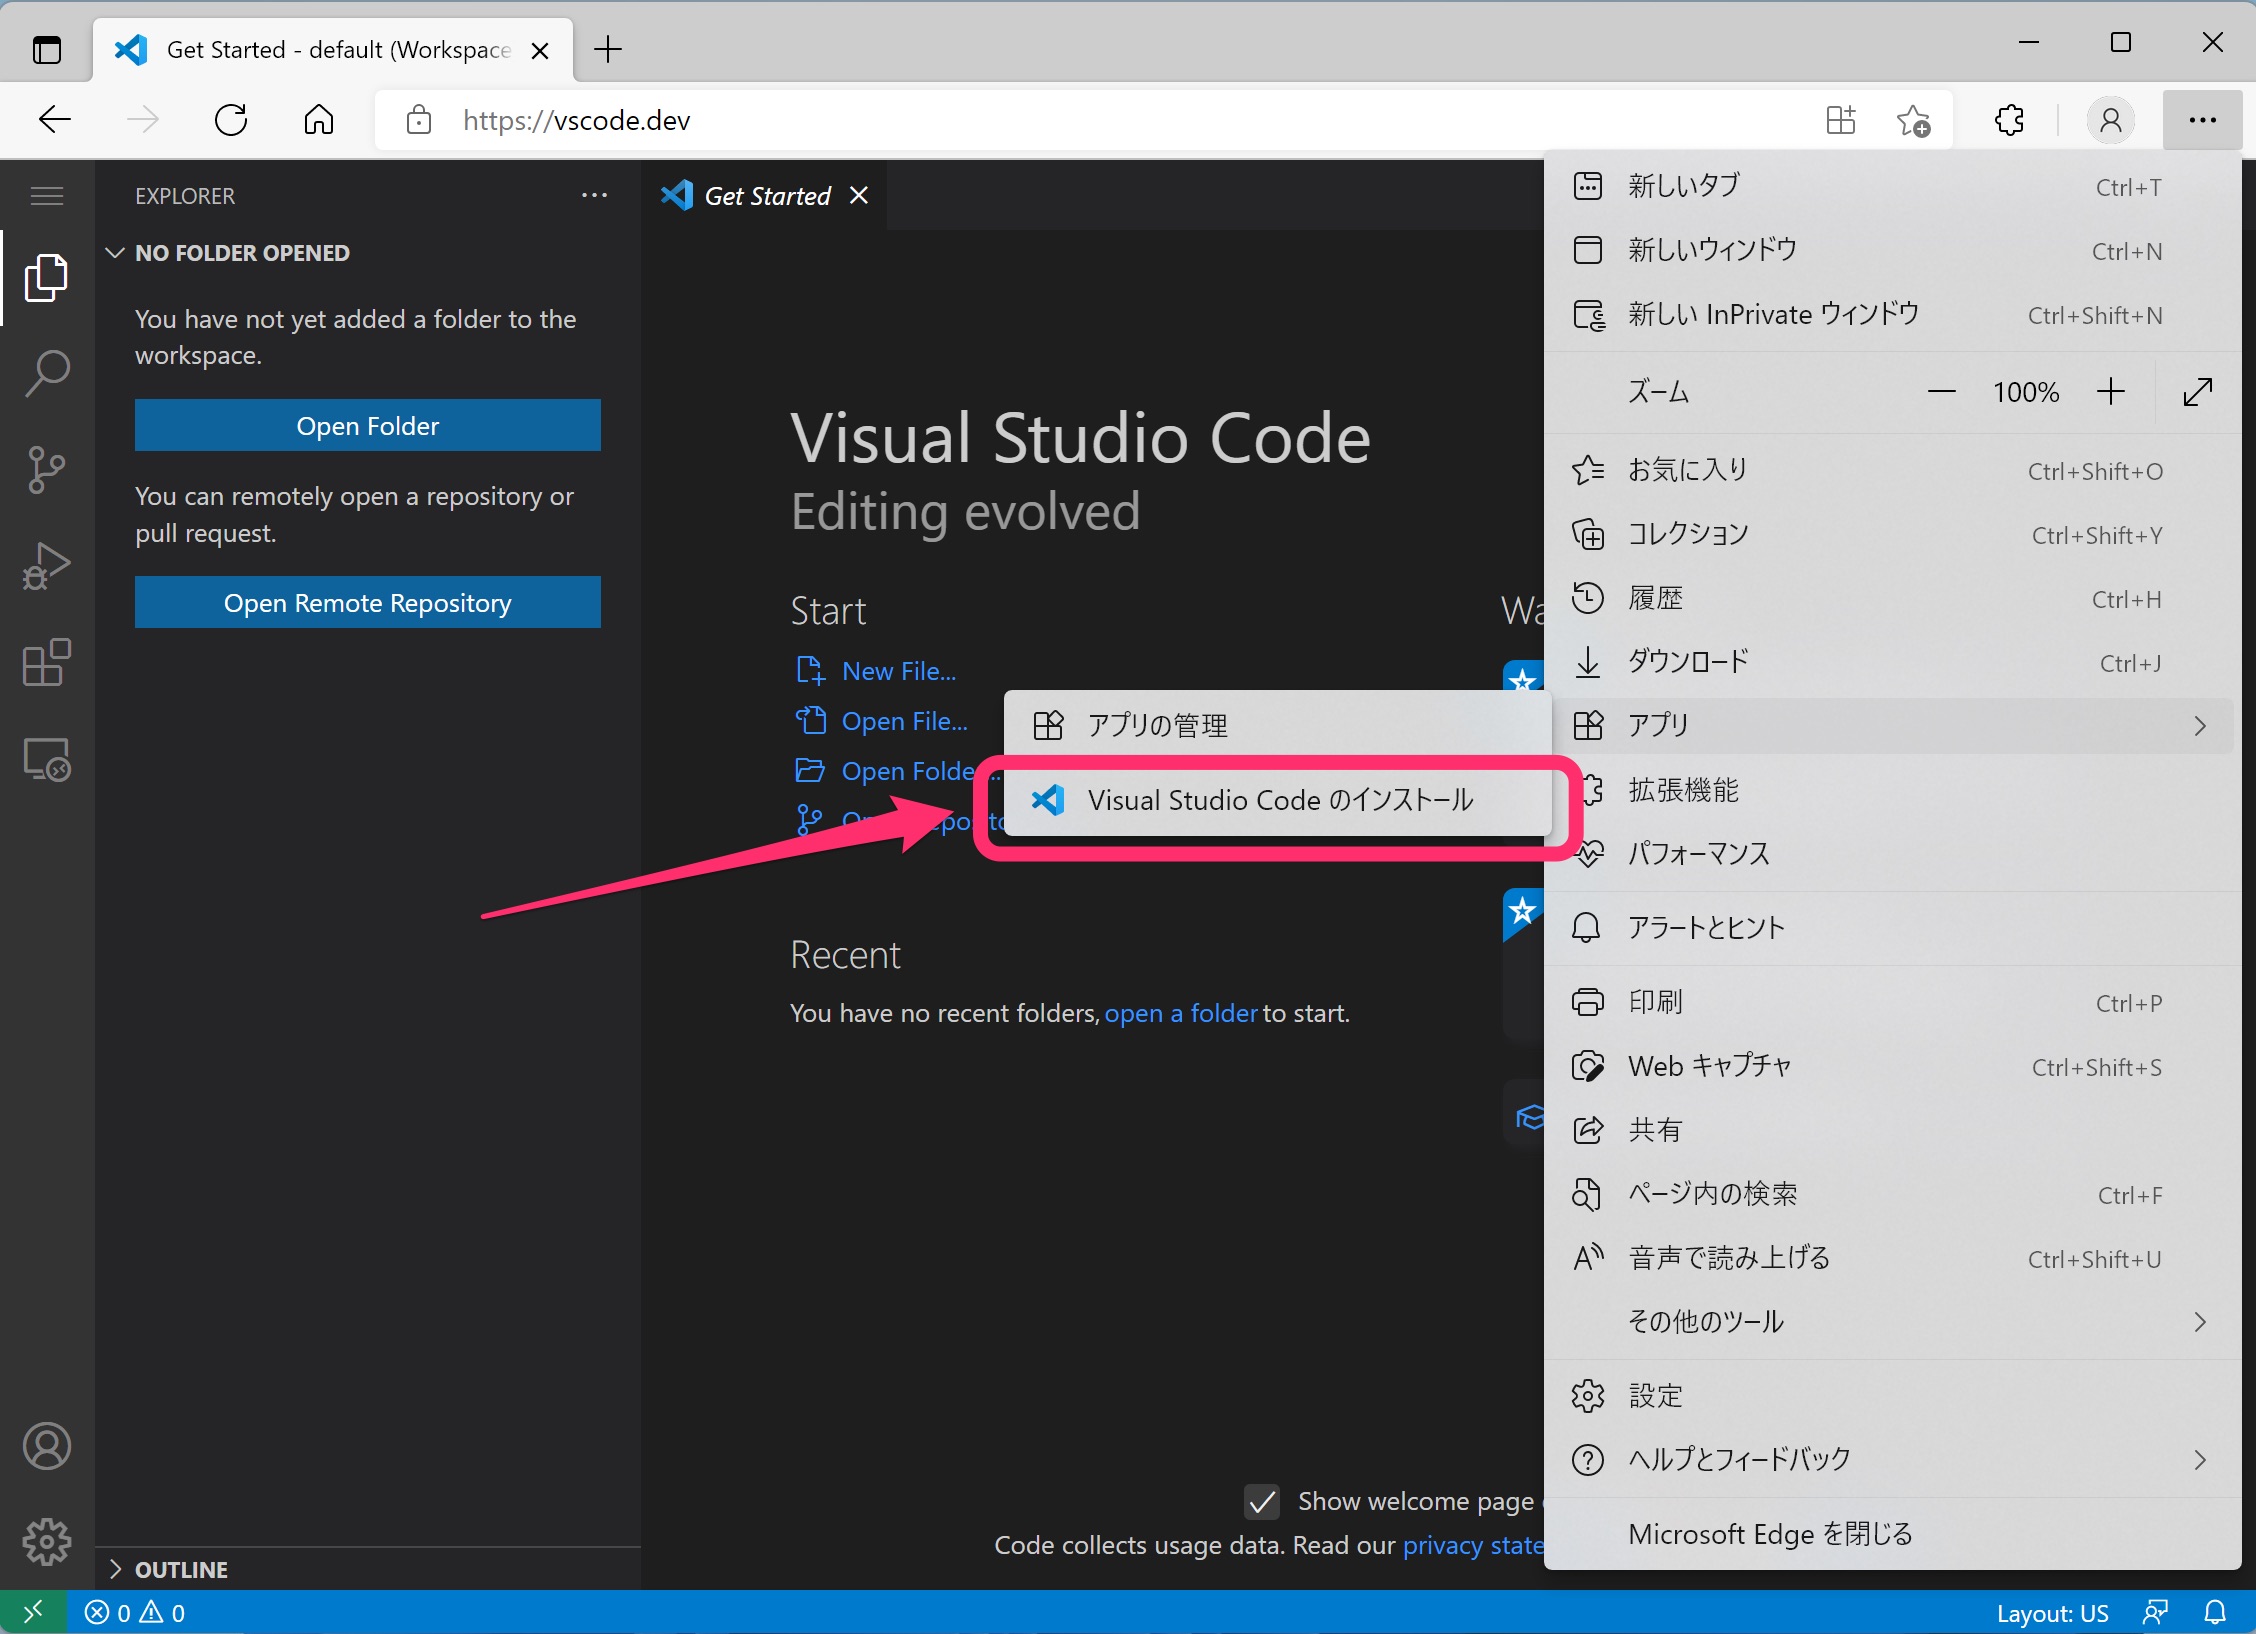
Task: Add this page to favorites
Action: [1913, 120]
